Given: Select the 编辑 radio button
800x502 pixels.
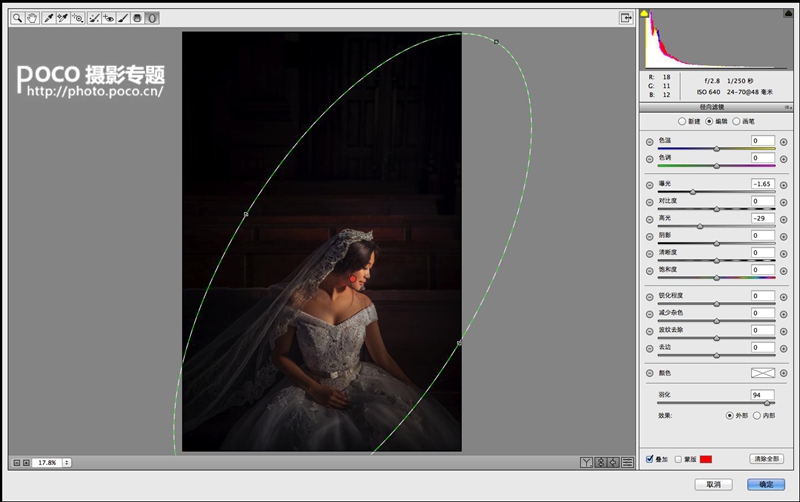Looking at the screenshot, I should (709, 121).
